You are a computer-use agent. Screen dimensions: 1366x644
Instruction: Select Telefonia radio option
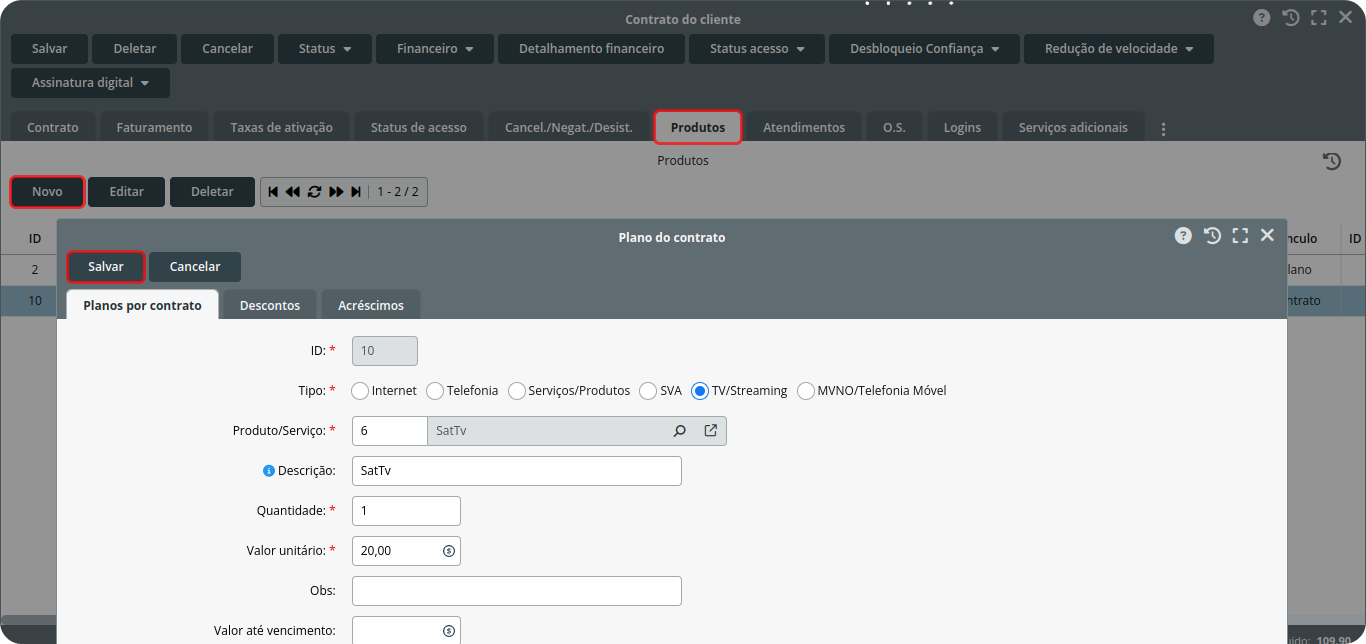(435, 391)
